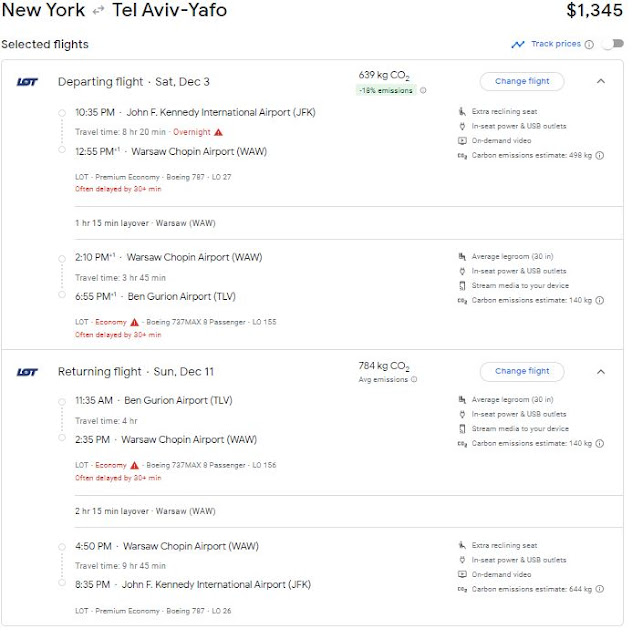Click Overnight warning triangle icon

(x=218, y=132)
